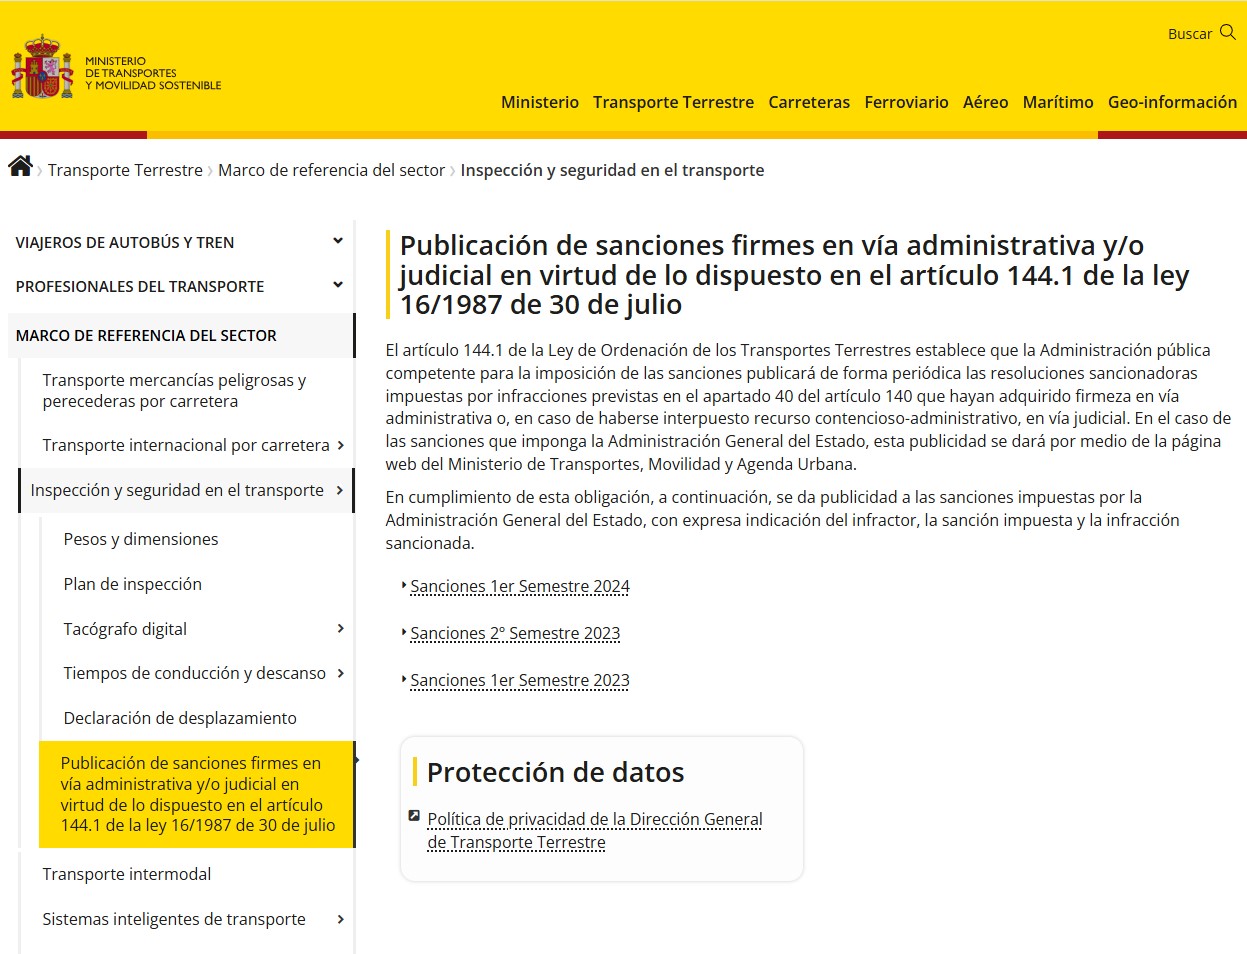The width and height of the screenshot is (1247, 954).
Task: Open Sistemas inteligentes de transporte in the sidebar
Action: [x=174, y=919]
